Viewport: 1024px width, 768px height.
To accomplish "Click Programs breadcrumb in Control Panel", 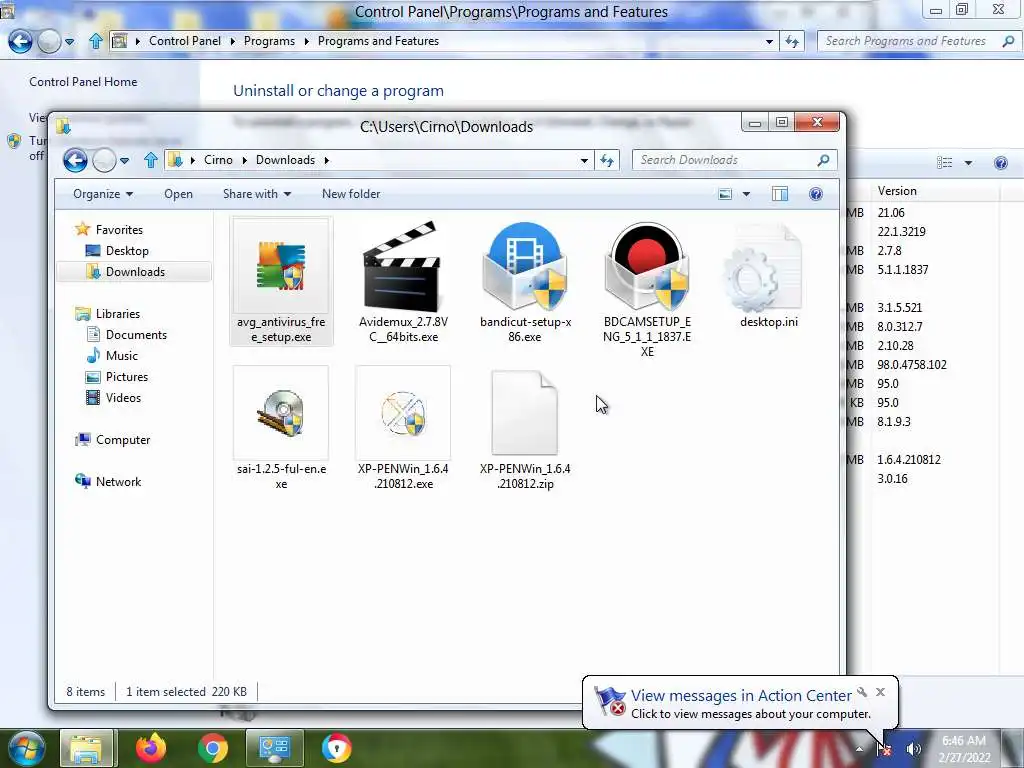I will [269, 41].
